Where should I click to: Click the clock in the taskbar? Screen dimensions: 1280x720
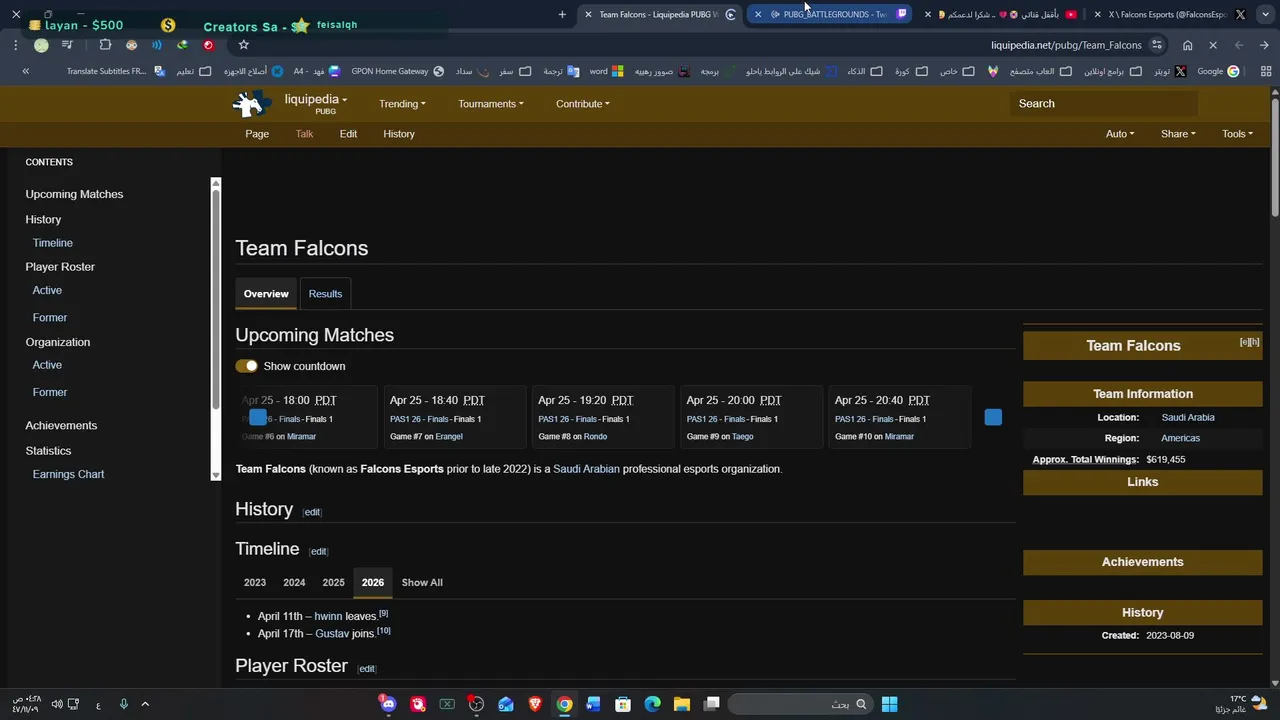[x=27, y=704]
